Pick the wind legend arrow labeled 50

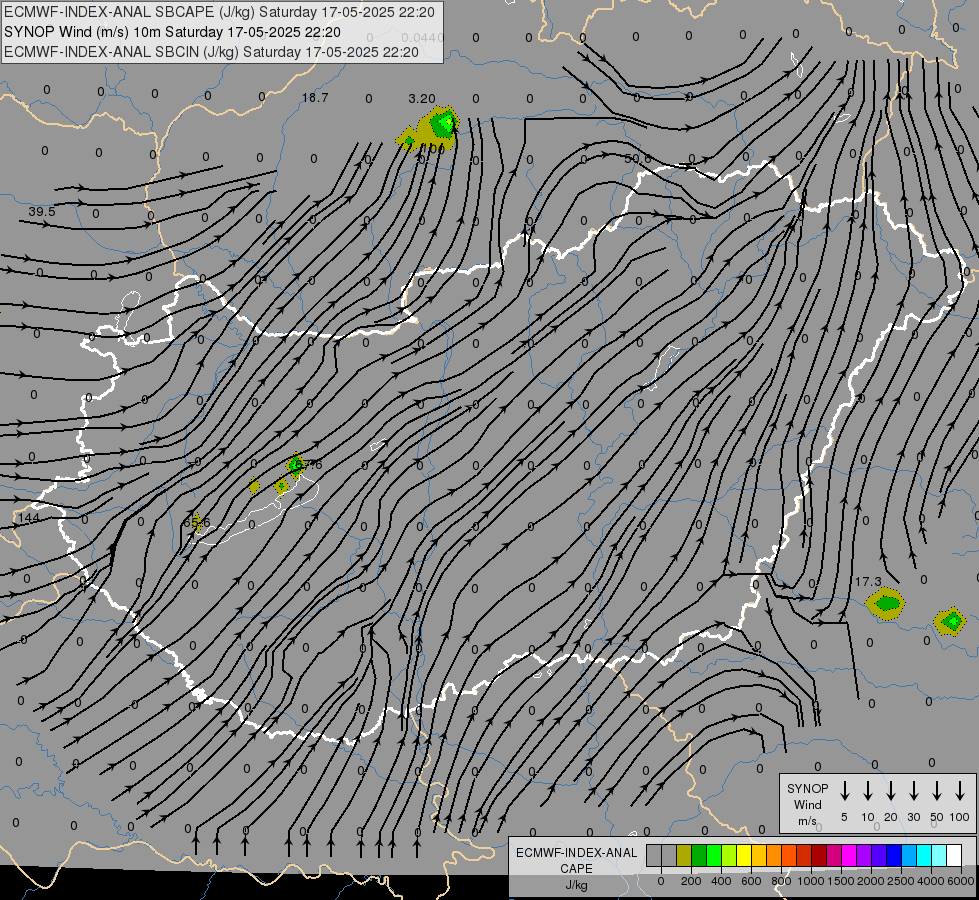pyautogui.click(x=937, y=791)
